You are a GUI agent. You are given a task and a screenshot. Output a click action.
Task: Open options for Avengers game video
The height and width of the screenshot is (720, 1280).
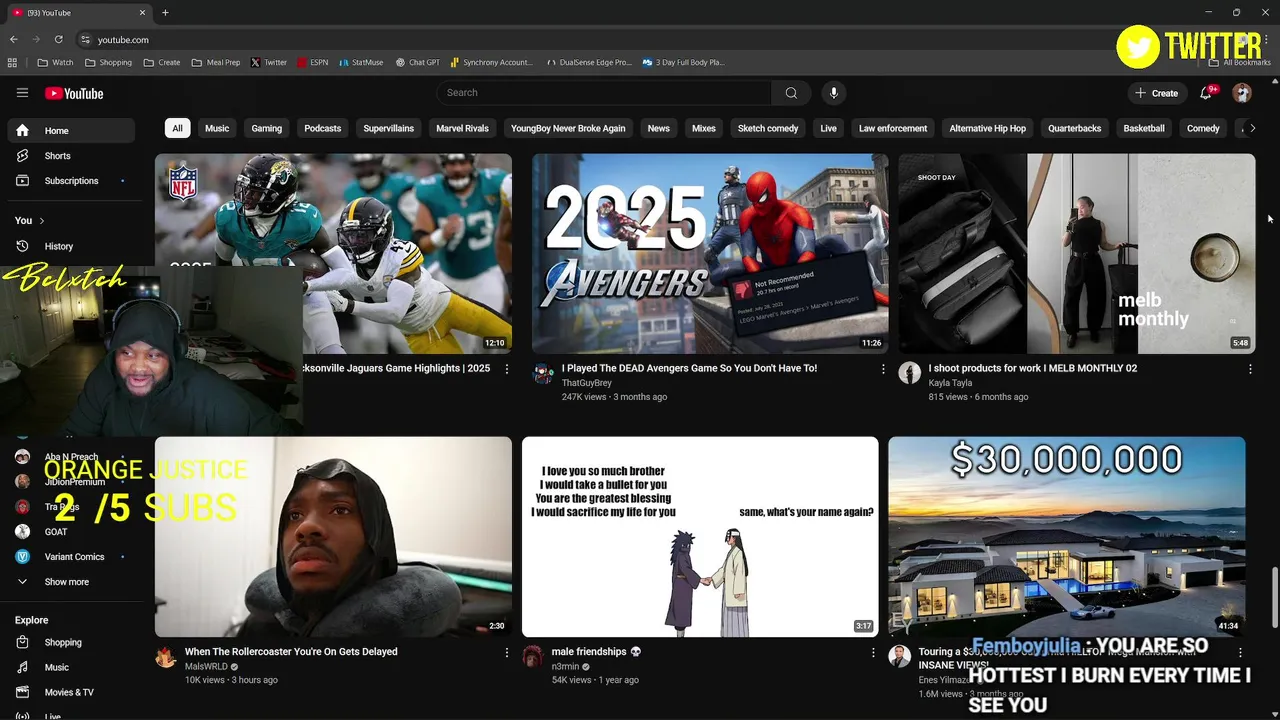pyautogui.click(x=883, y=369)
